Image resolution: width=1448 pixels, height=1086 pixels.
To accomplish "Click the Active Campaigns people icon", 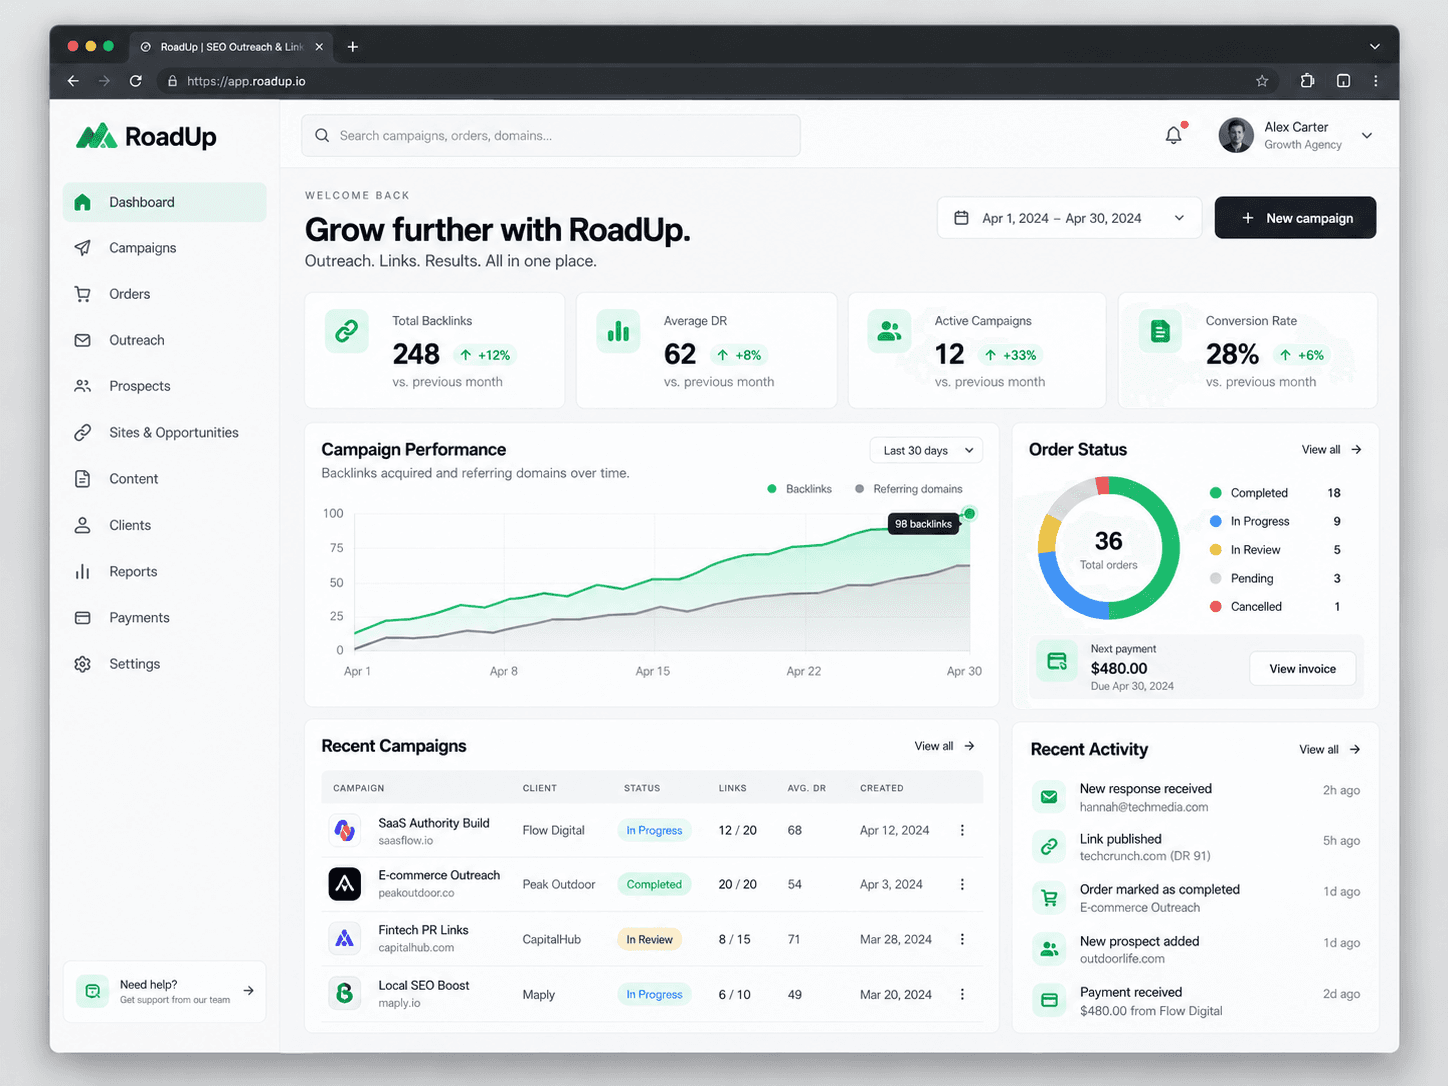I will pyautogui.click(x=889, y=331).
